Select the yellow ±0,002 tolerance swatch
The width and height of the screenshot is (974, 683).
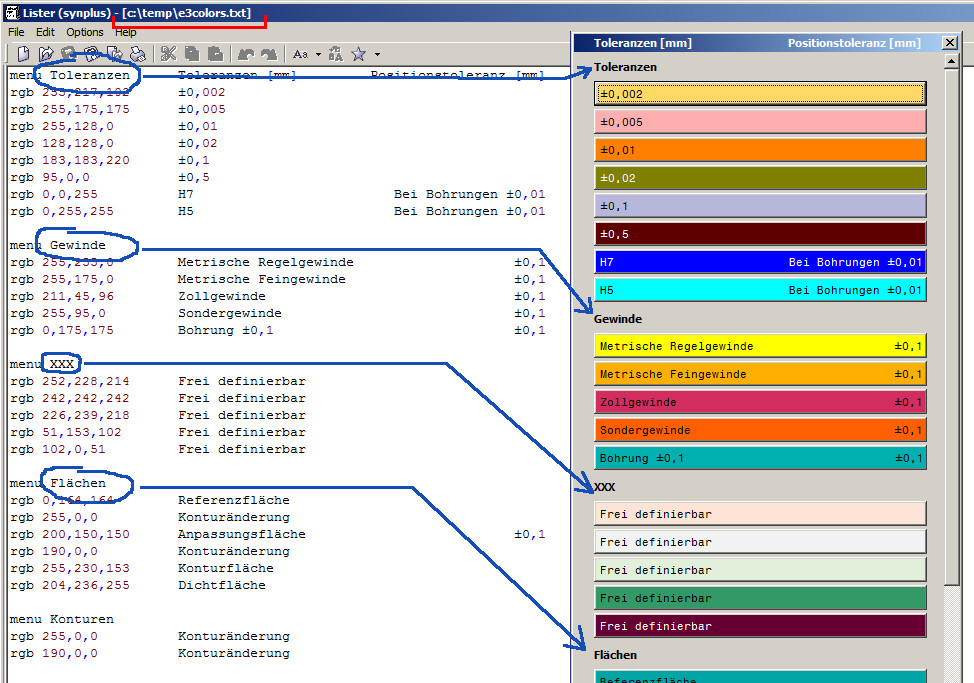coord(760,94)
